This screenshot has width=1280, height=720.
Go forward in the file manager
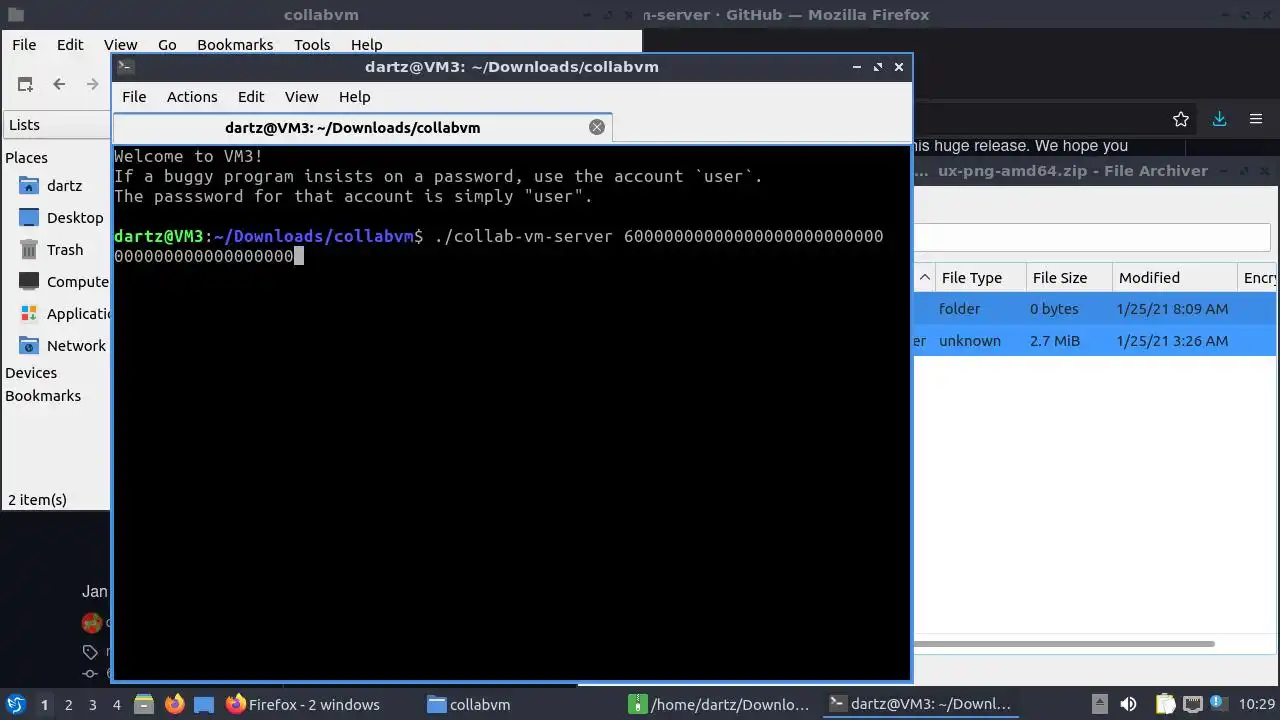pos(93,85)
